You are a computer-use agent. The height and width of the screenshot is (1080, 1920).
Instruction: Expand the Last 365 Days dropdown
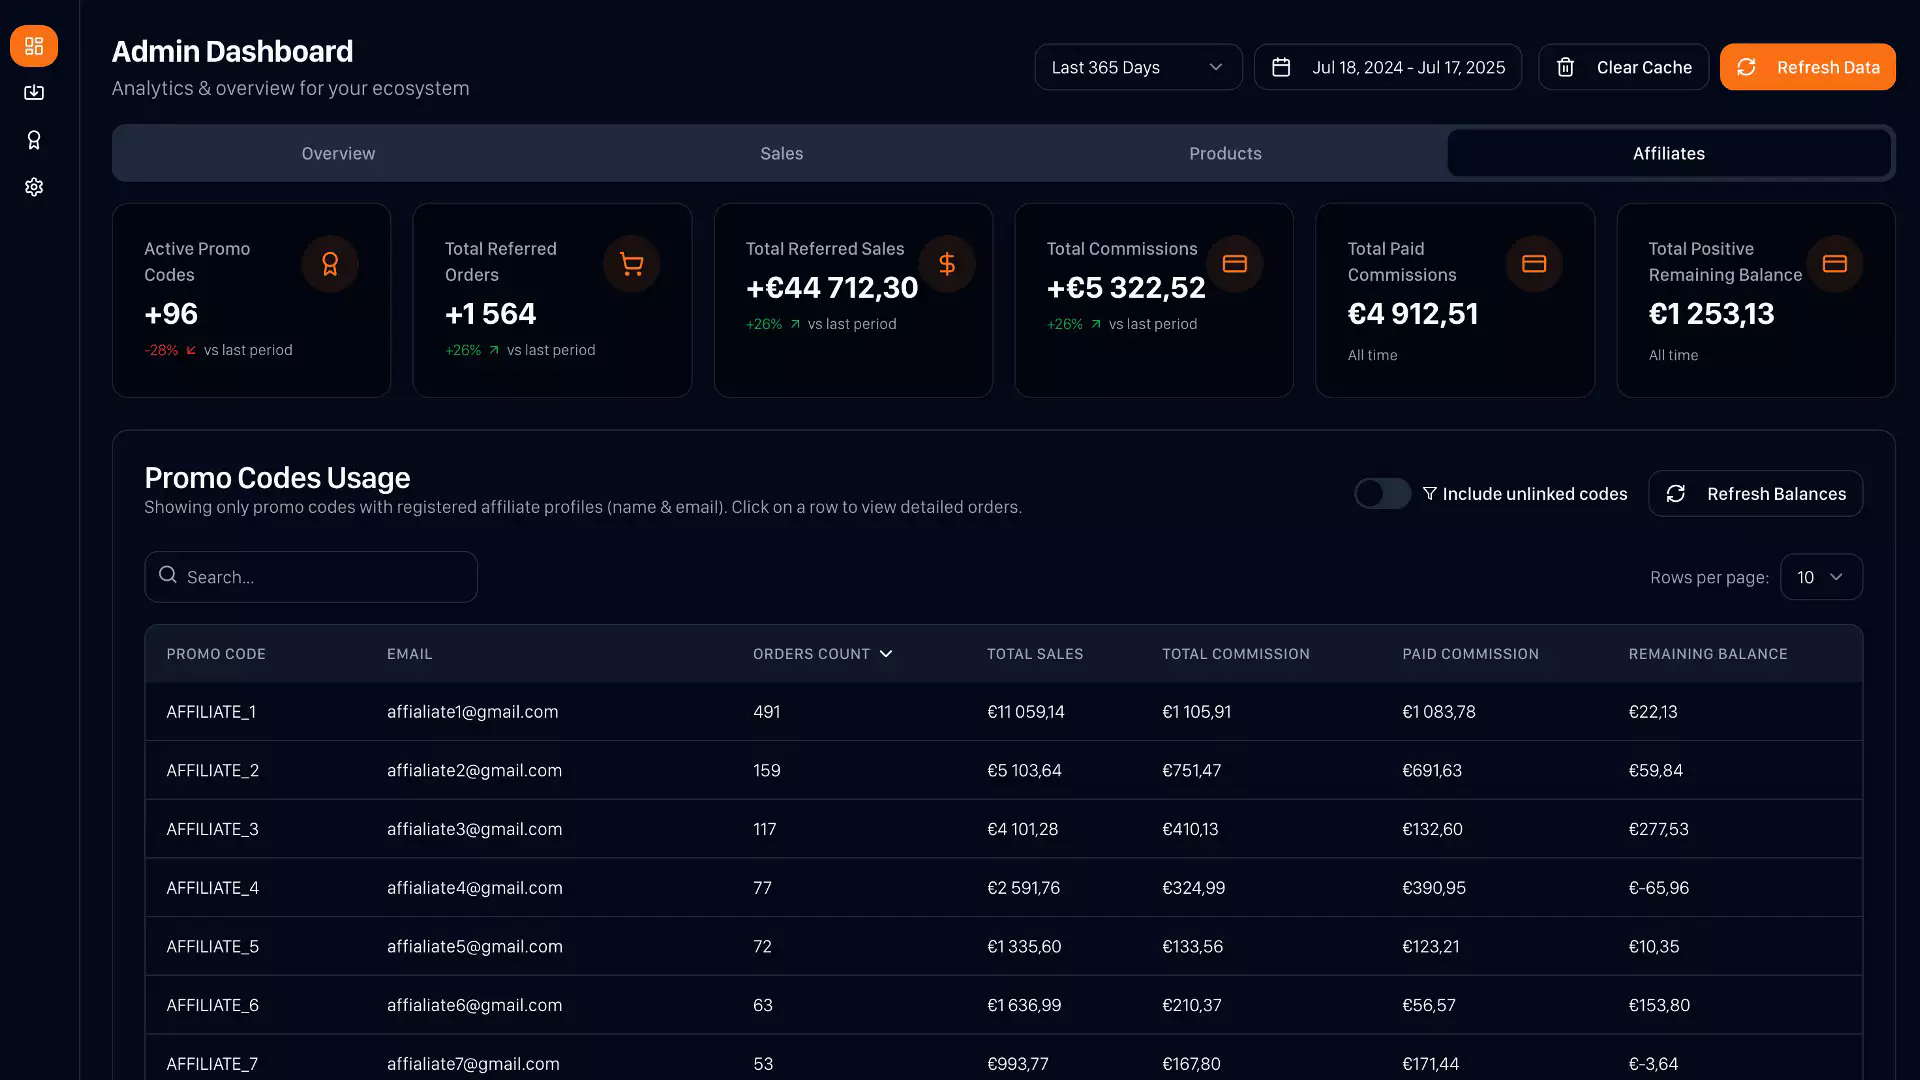pyautogui.click(x=1138, y=67)
